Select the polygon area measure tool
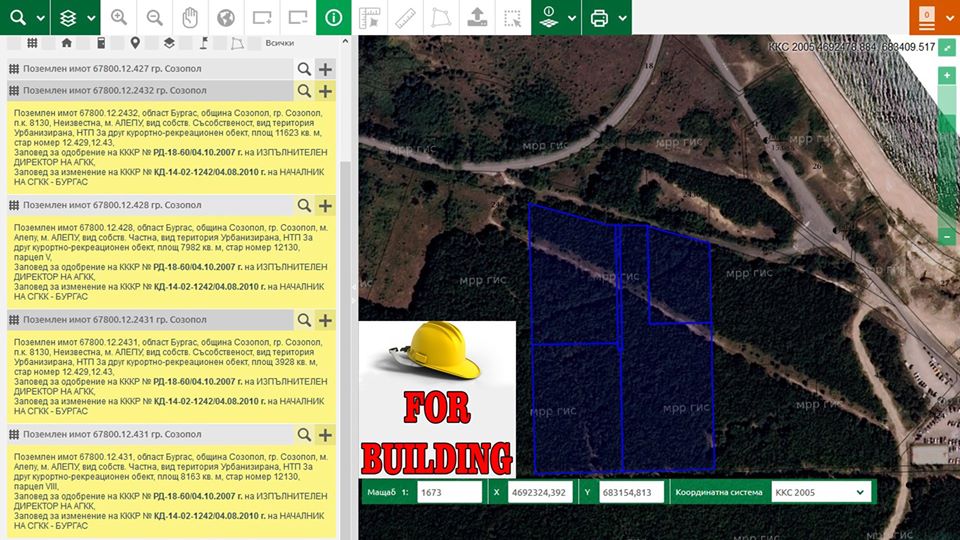Viewport: 960px width, 540px height. point(440,18)
